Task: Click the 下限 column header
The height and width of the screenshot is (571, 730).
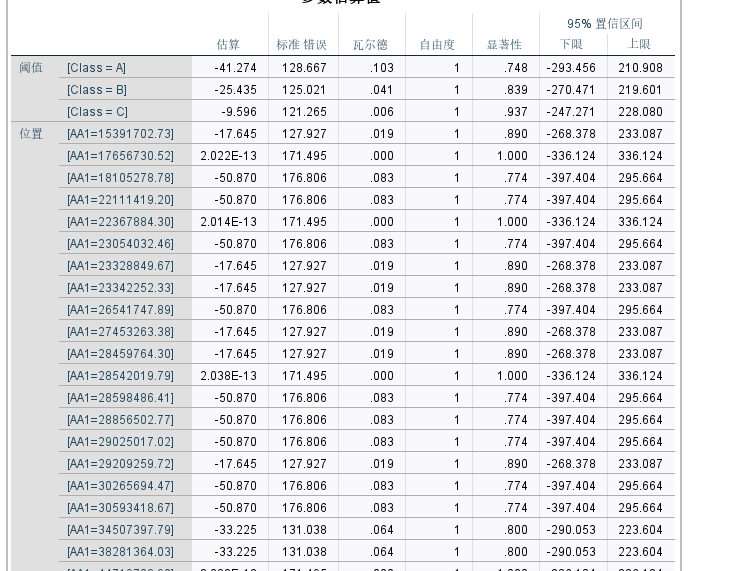Action: coord(571,44)
